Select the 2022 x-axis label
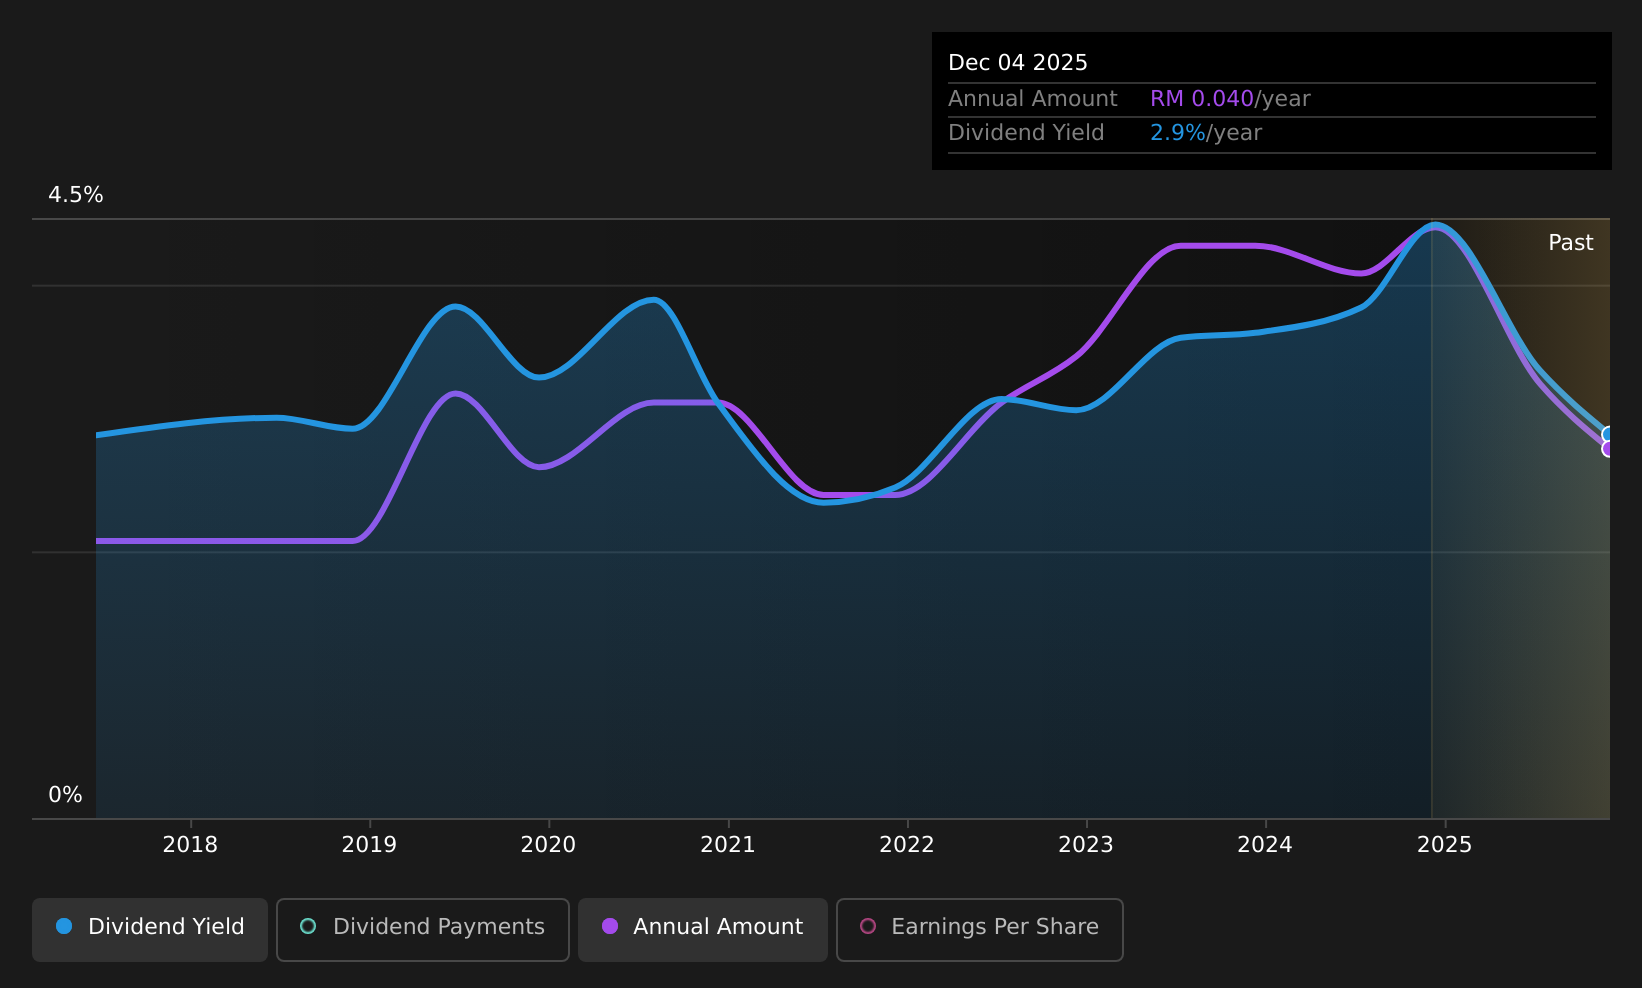Screen dimensions: 1642x988 tap(907, 845)
